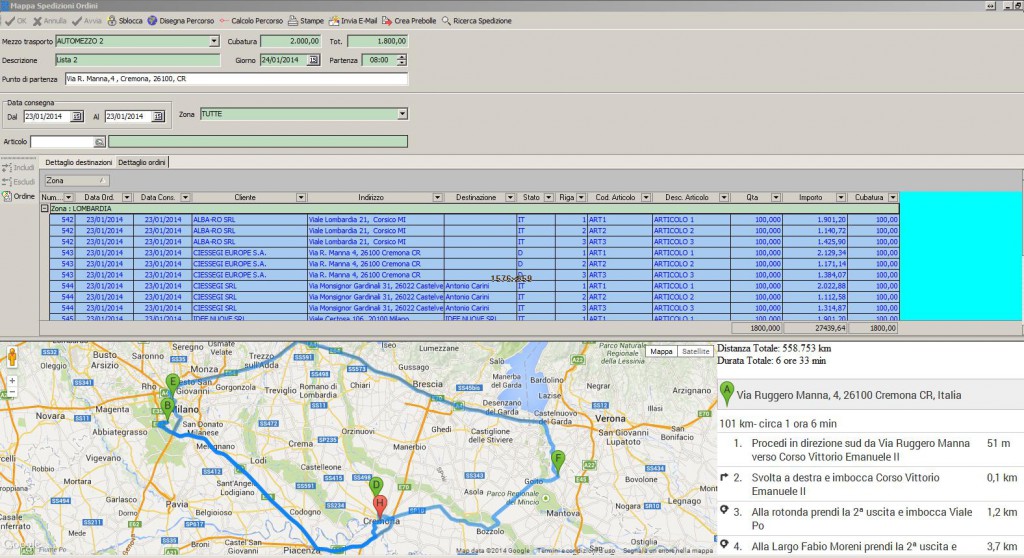Switch map to Satellite view
1024x558 pixels.
coord(694,351)
